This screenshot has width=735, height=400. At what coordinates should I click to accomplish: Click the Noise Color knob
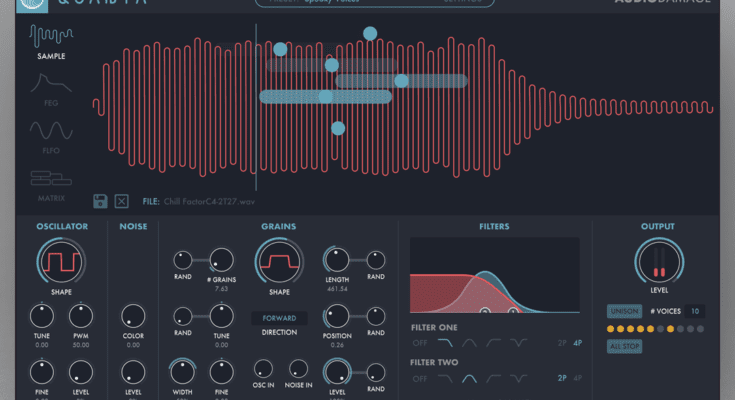[x=133, y=313]
